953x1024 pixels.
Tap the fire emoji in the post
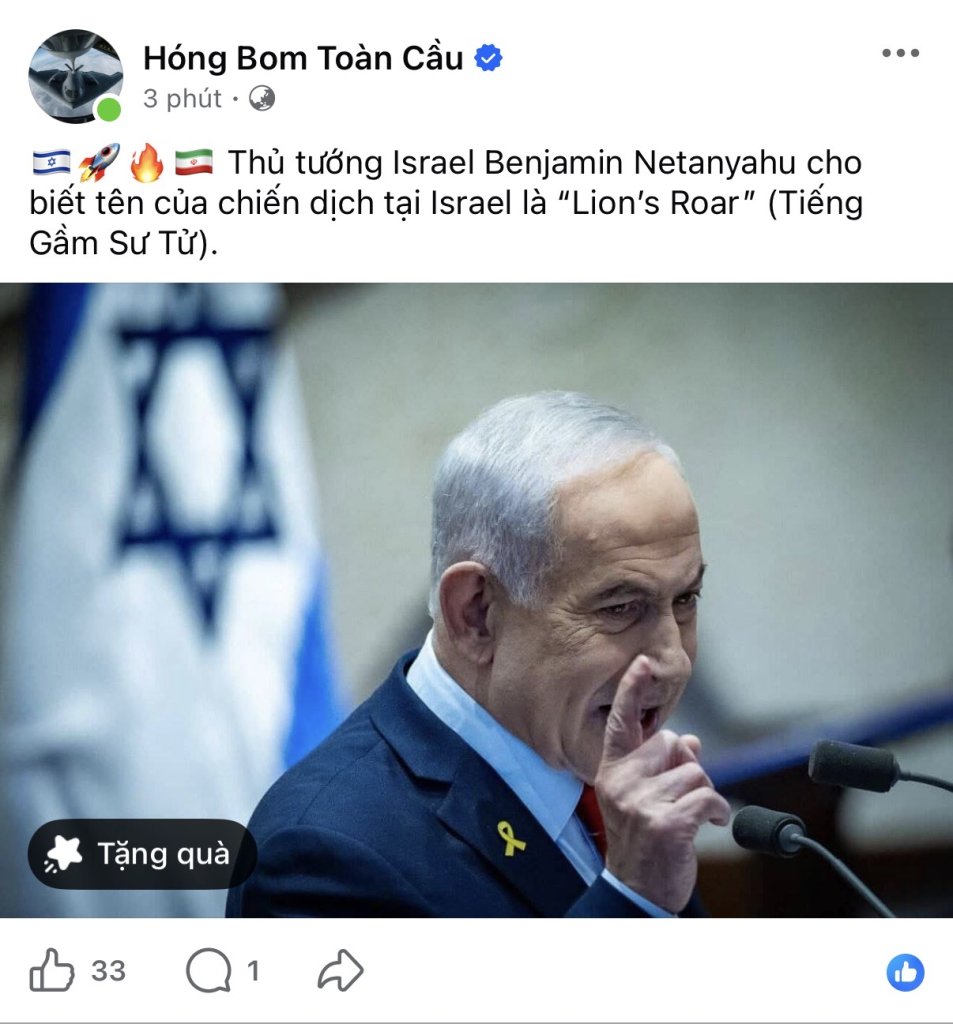coord(146,162)
